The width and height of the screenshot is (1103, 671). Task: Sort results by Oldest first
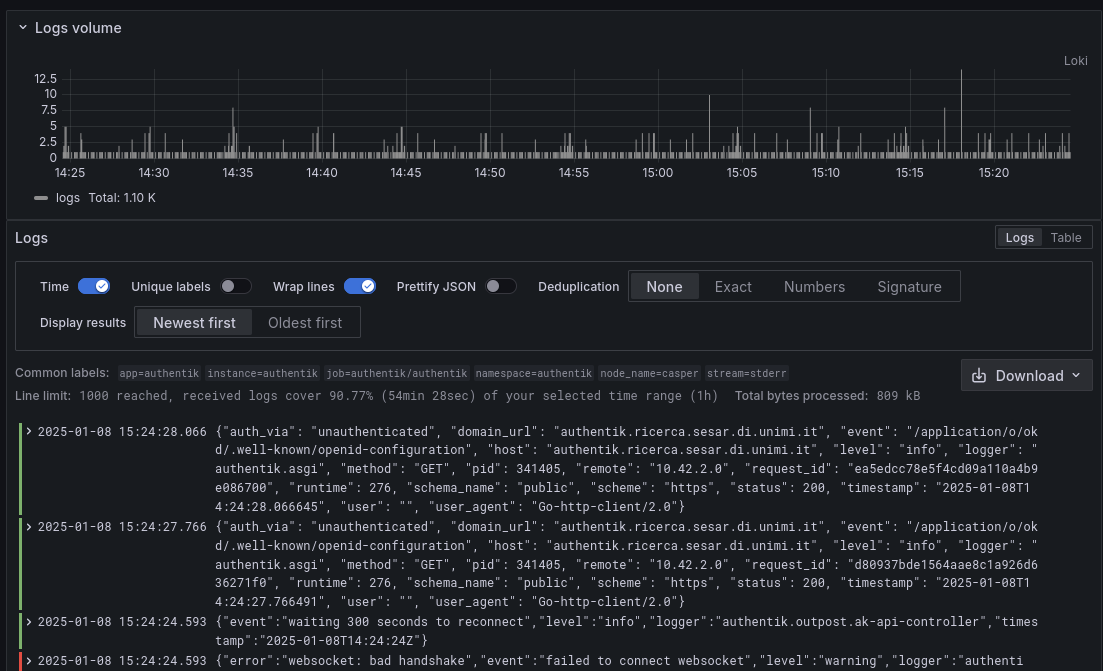pos(305,323)
